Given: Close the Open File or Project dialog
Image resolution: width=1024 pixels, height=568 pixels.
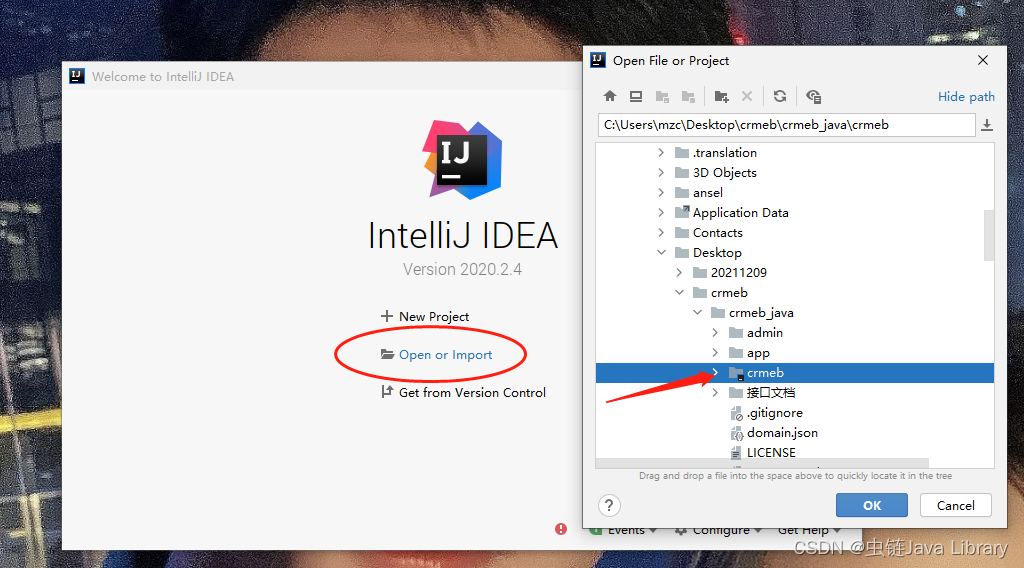Looking at the screenshot, I should pyautogui.click(x=983, y=60).
